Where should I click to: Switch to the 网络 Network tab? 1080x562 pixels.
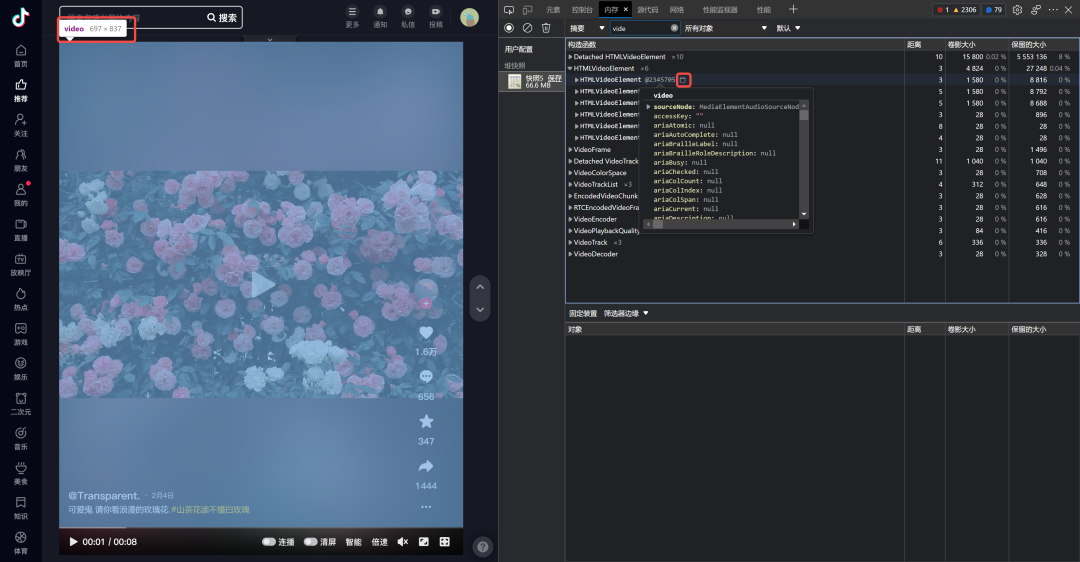(x=677, y=10)
